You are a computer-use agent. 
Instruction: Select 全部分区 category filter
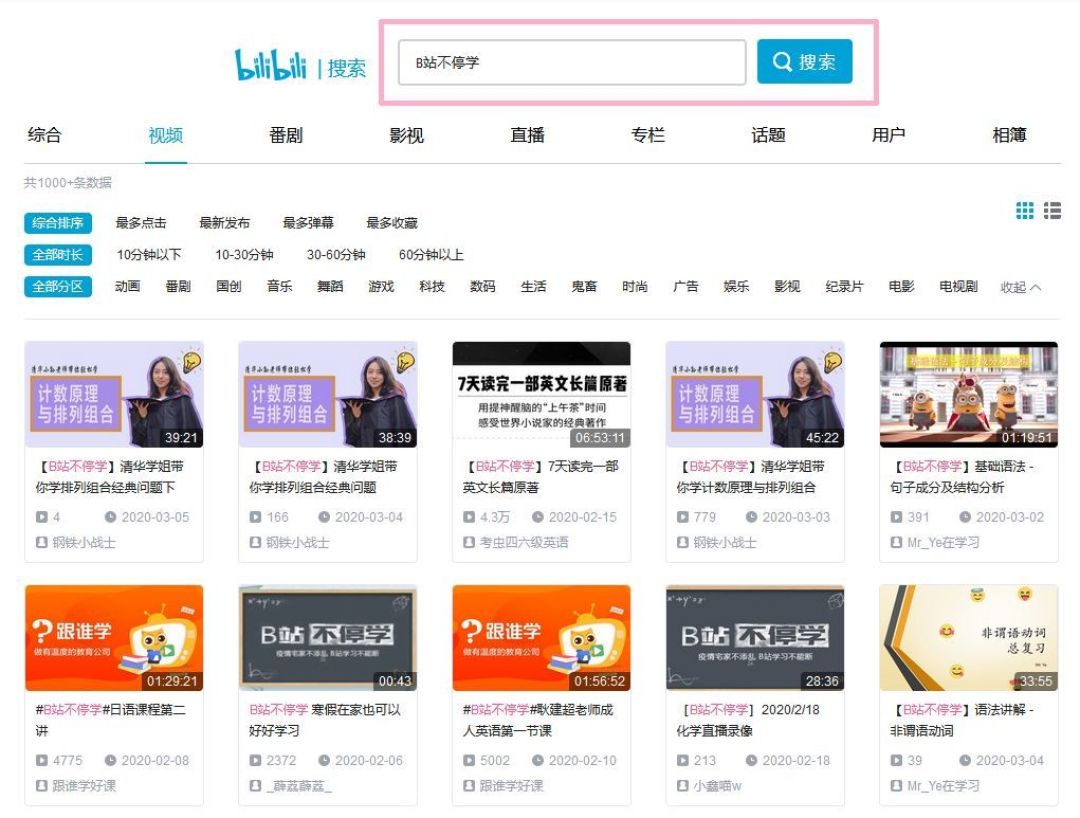tap(58, 286)
